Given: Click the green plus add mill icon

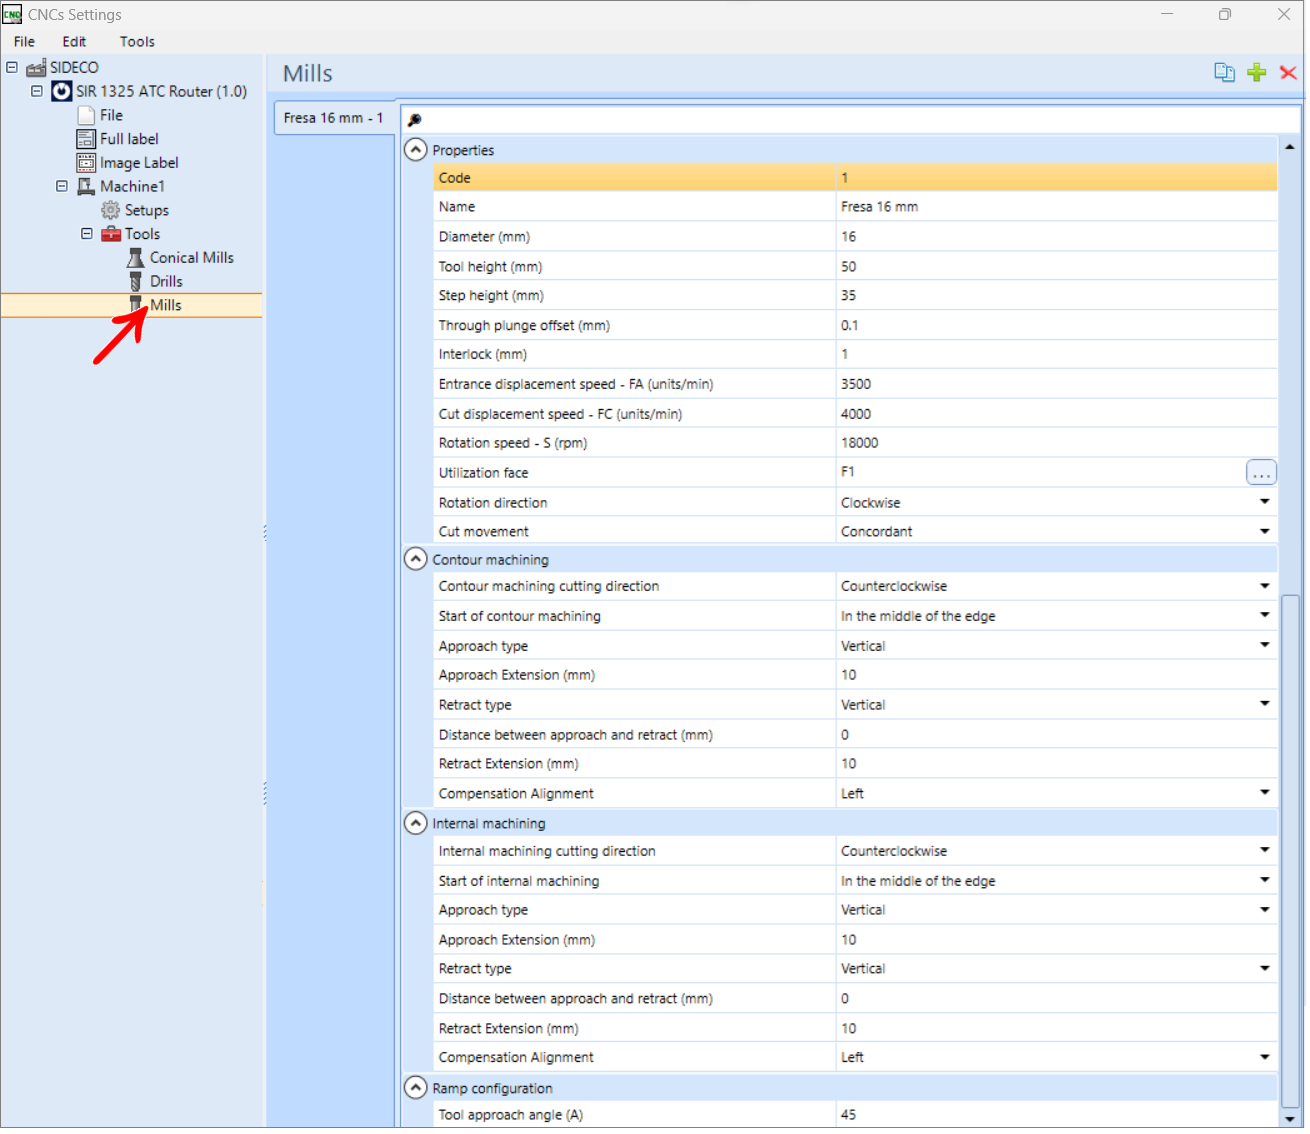Looking at the screenshot, I should (1257, 72).
